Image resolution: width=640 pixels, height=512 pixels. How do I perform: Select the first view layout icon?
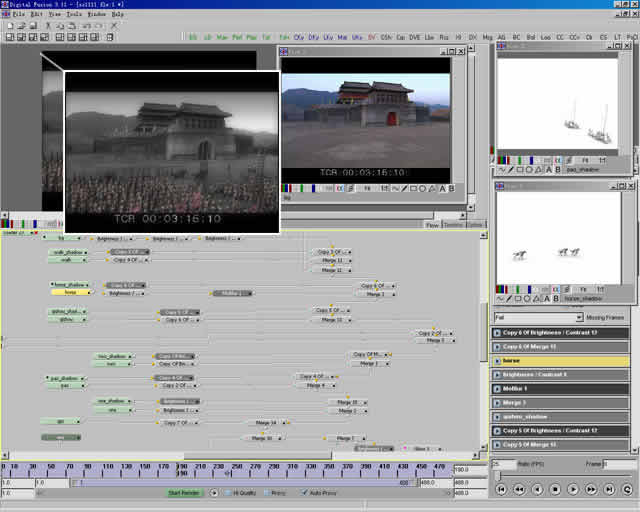click(x=10, y=37)
